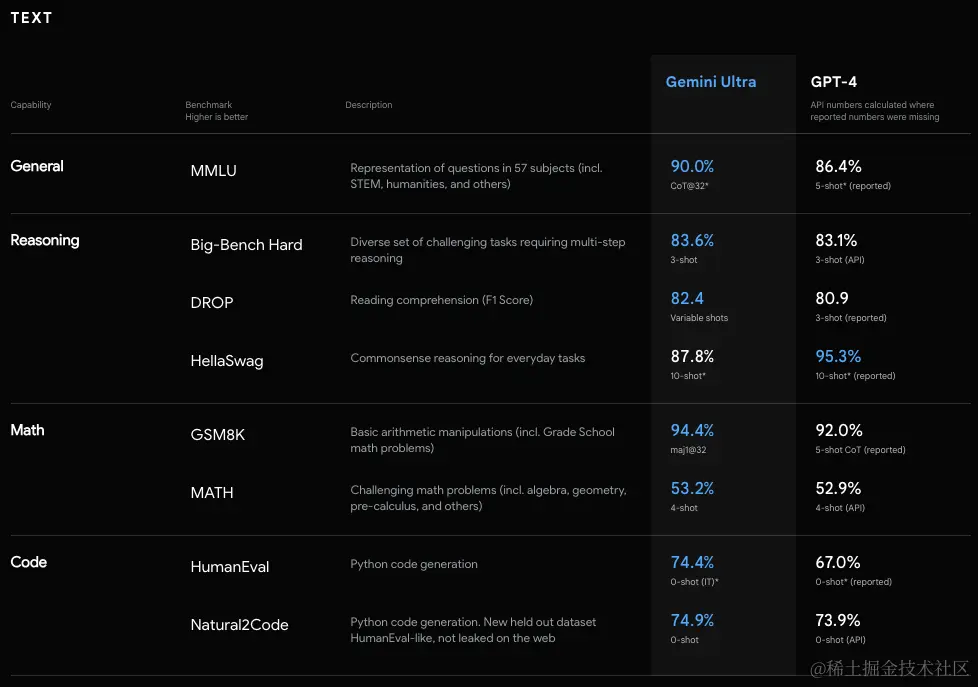Image resolution: width=978 pixels, height=687 pixels.
Task: Click the DROP benchmark name
Action: pos(212,303)
